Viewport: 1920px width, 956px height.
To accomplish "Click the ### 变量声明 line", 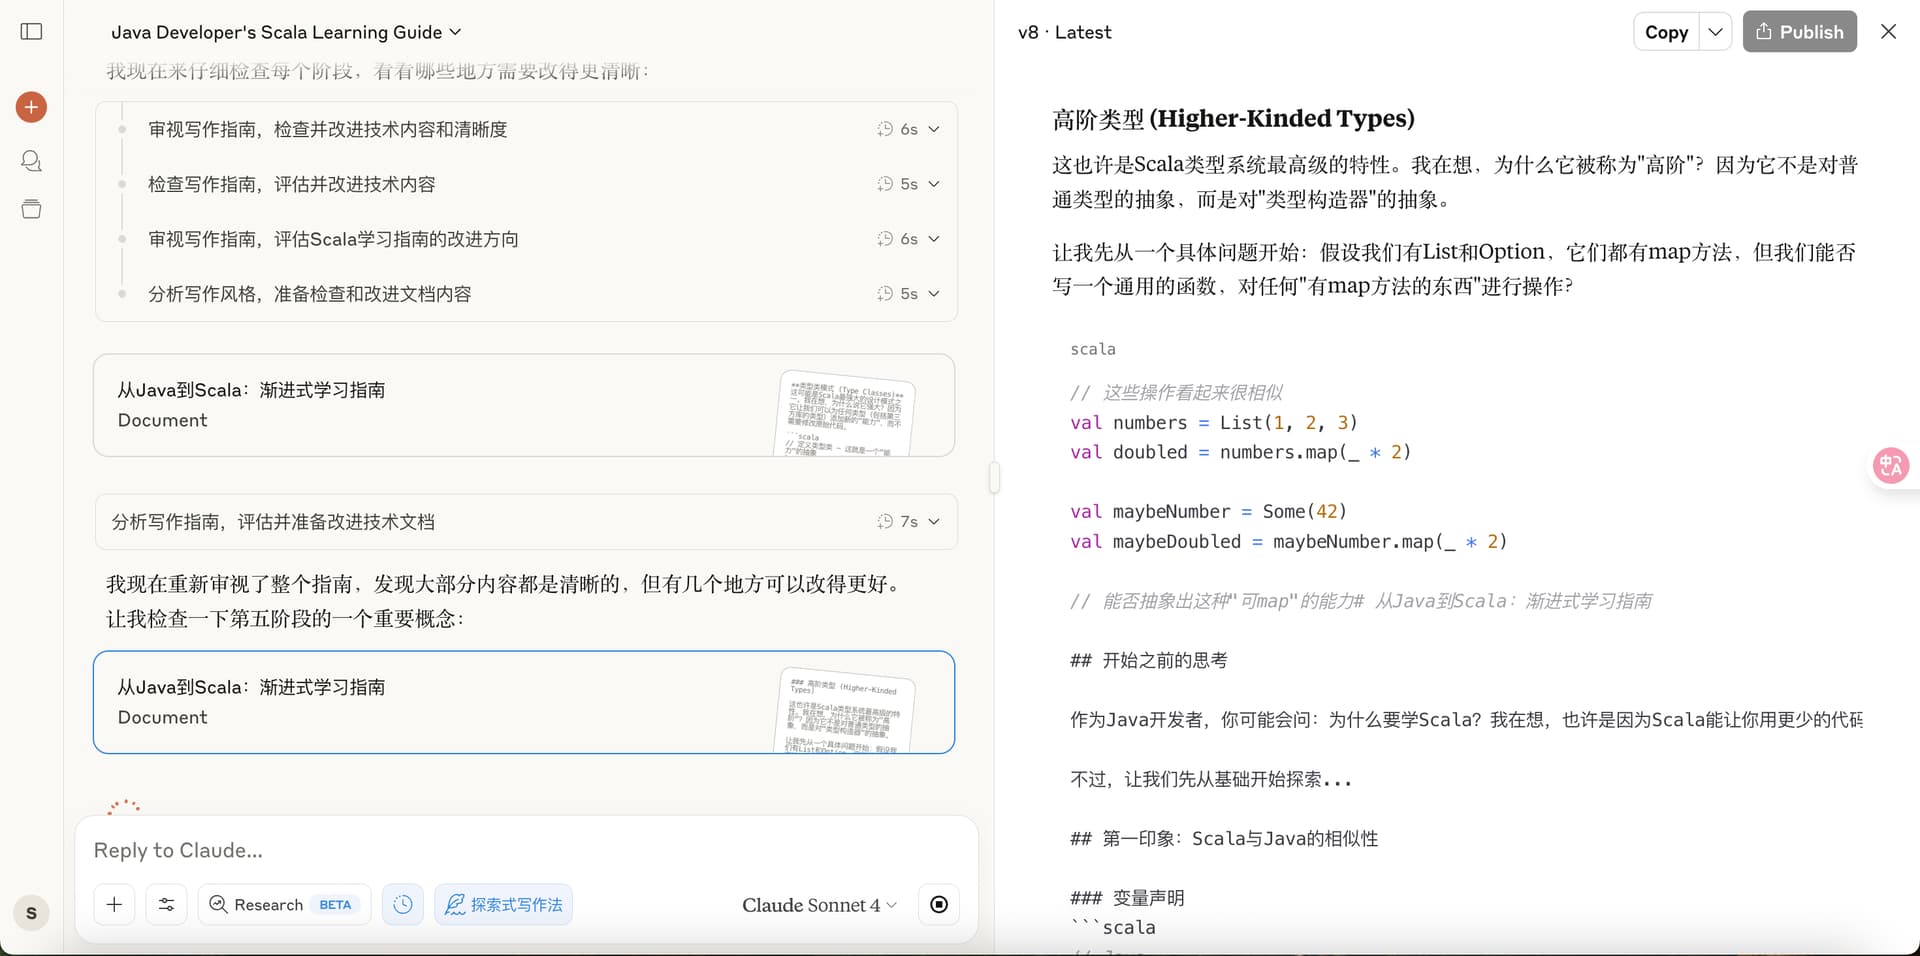I will (1127, 898).
